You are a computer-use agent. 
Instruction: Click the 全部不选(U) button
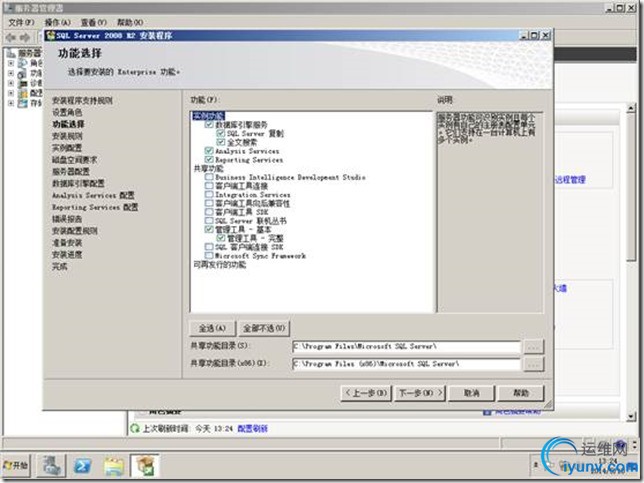(x=264, y=328)
